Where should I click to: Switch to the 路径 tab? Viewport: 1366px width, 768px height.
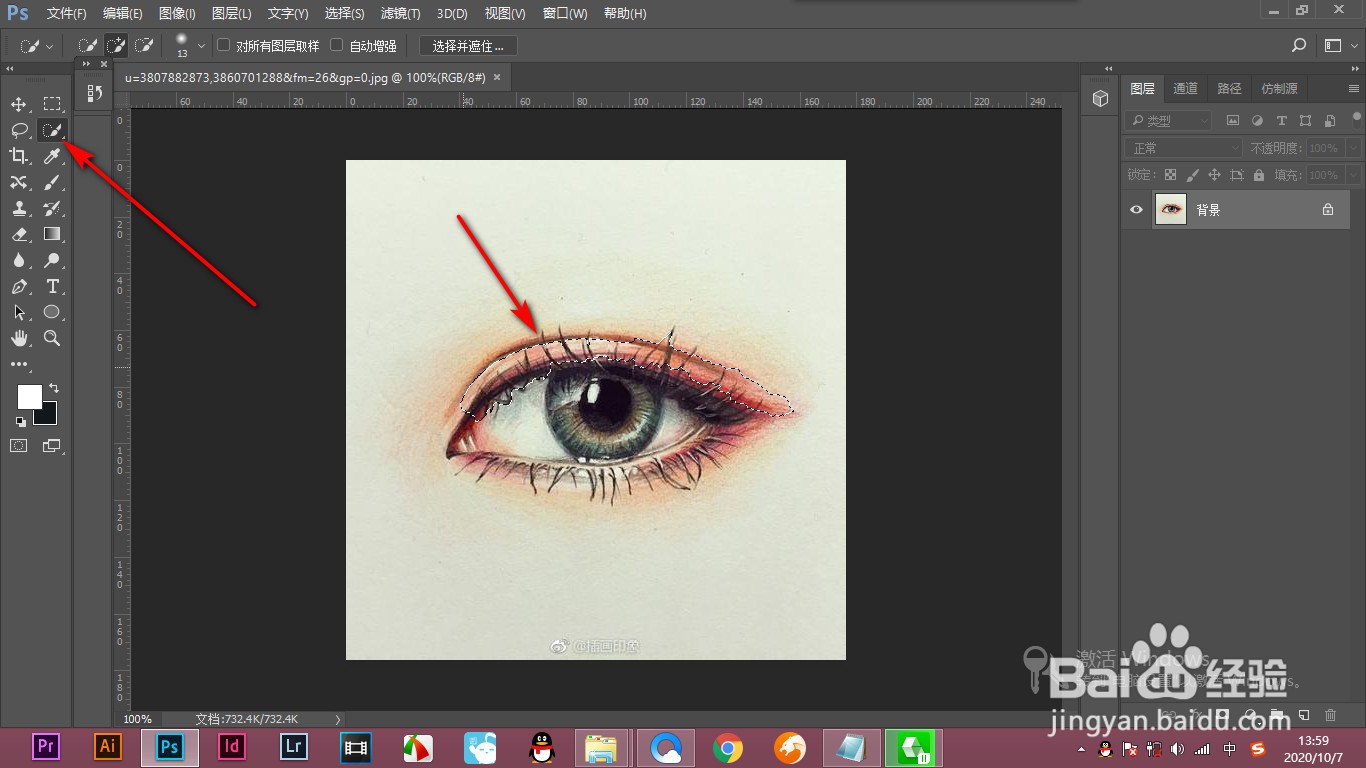tap(1229, 88)
